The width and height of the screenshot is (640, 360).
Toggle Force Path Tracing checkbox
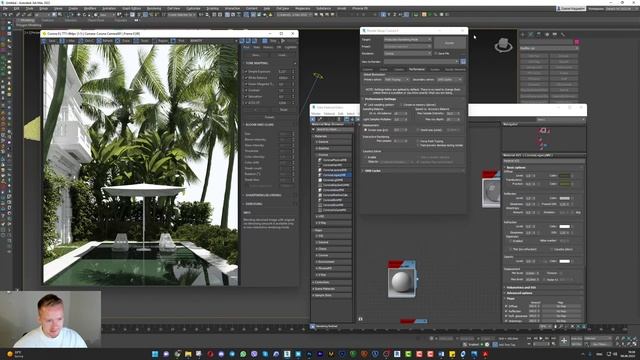tap(418, 141)
